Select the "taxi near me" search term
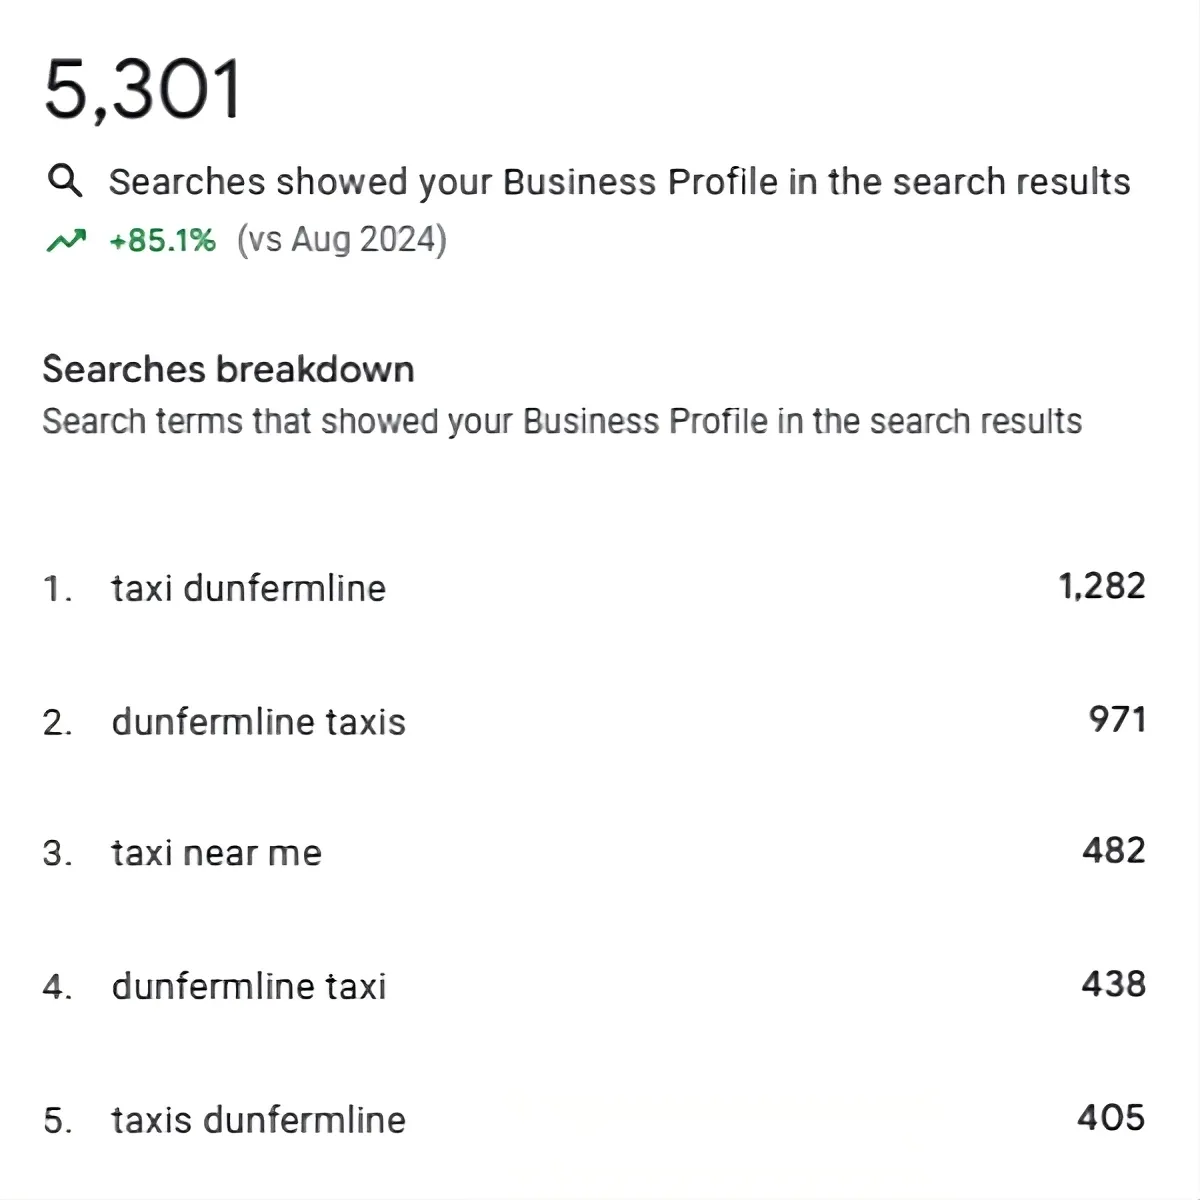The width and height of the screenshot is (1200, 1200). pyautogui.click(x=216, y=853)
